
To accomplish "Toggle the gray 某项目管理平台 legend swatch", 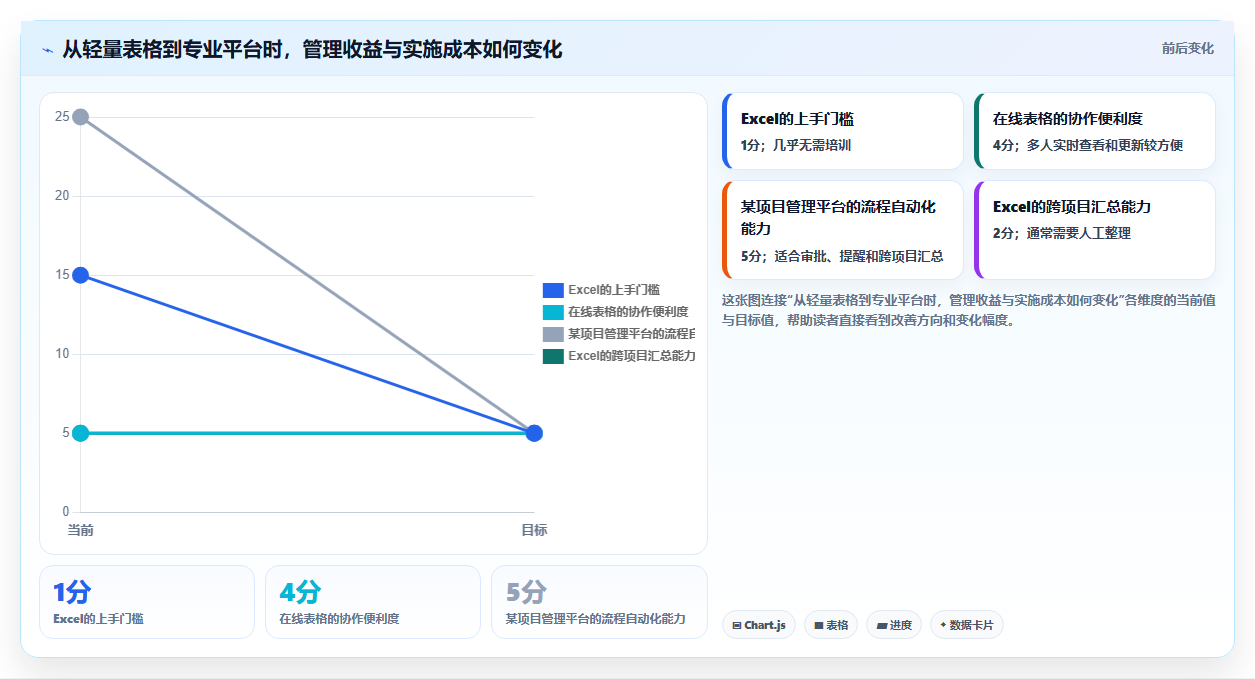I will [554, 334].
